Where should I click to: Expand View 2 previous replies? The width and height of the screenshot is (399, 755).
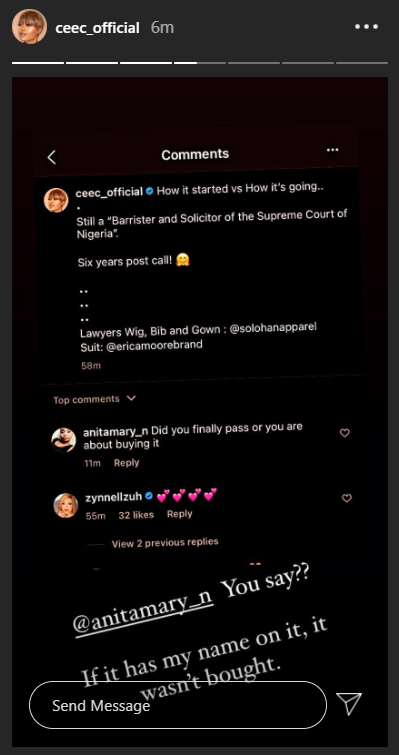coord(165,543)
